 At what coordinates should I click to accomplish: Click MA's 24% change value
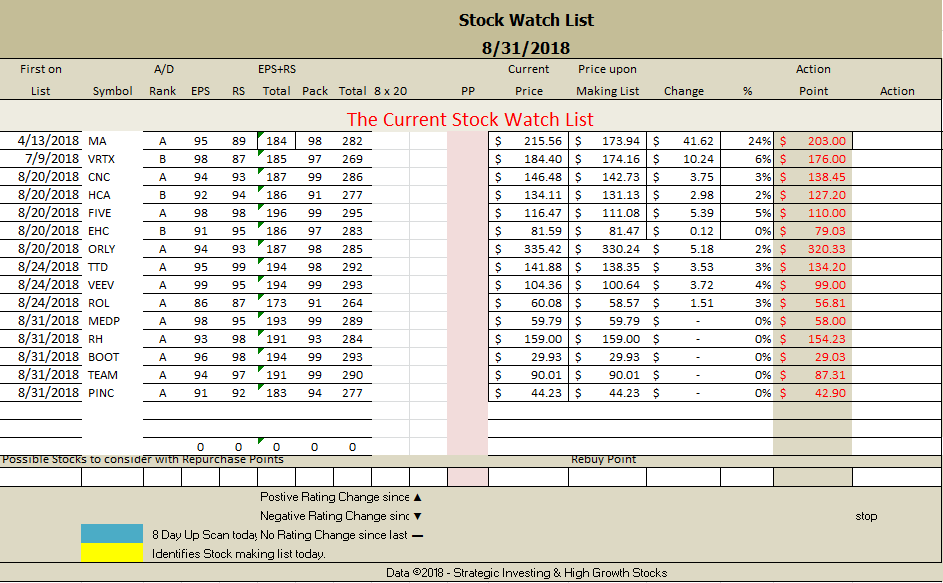click(x=760, y=141)
